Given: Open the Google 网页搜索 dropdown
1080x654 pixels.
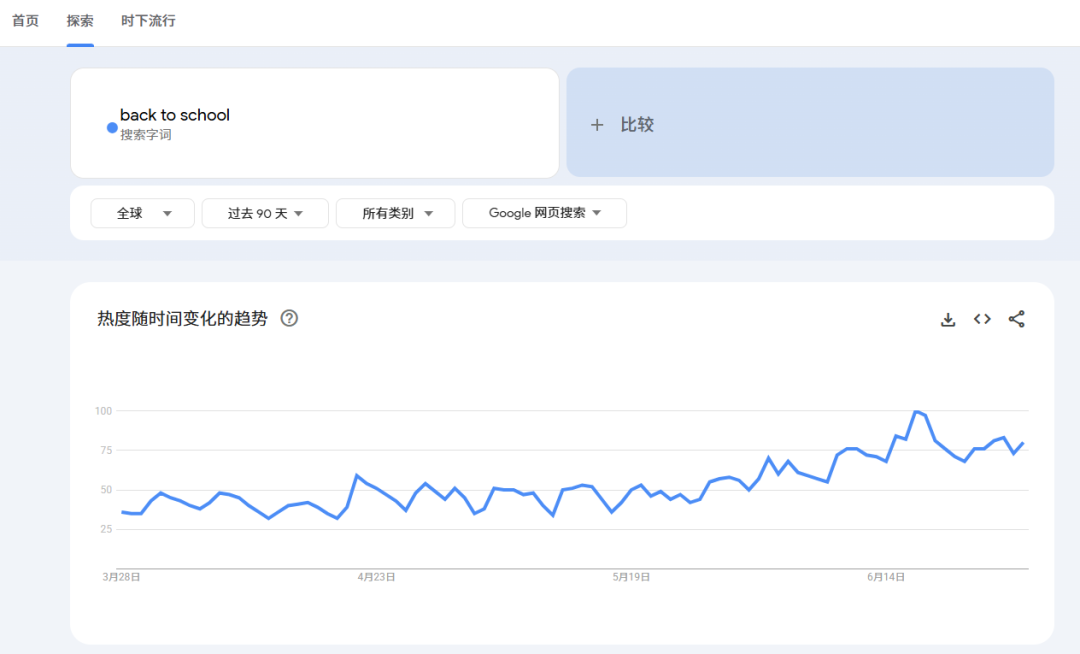Looking at the screenshot, I should tap(544, 213).
